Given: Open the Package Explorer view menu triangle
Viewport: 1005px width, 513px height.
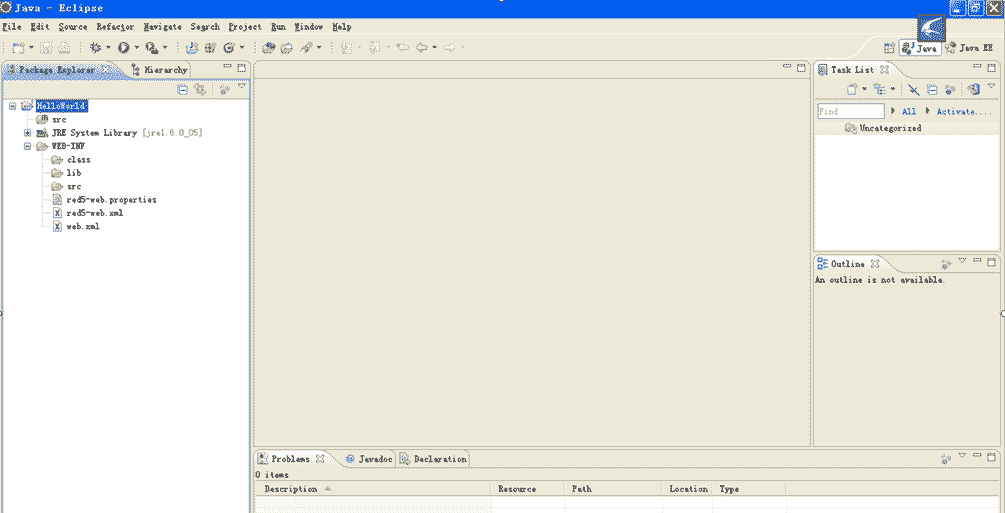Looking at the screenshot, I should (x=241, y=88).
